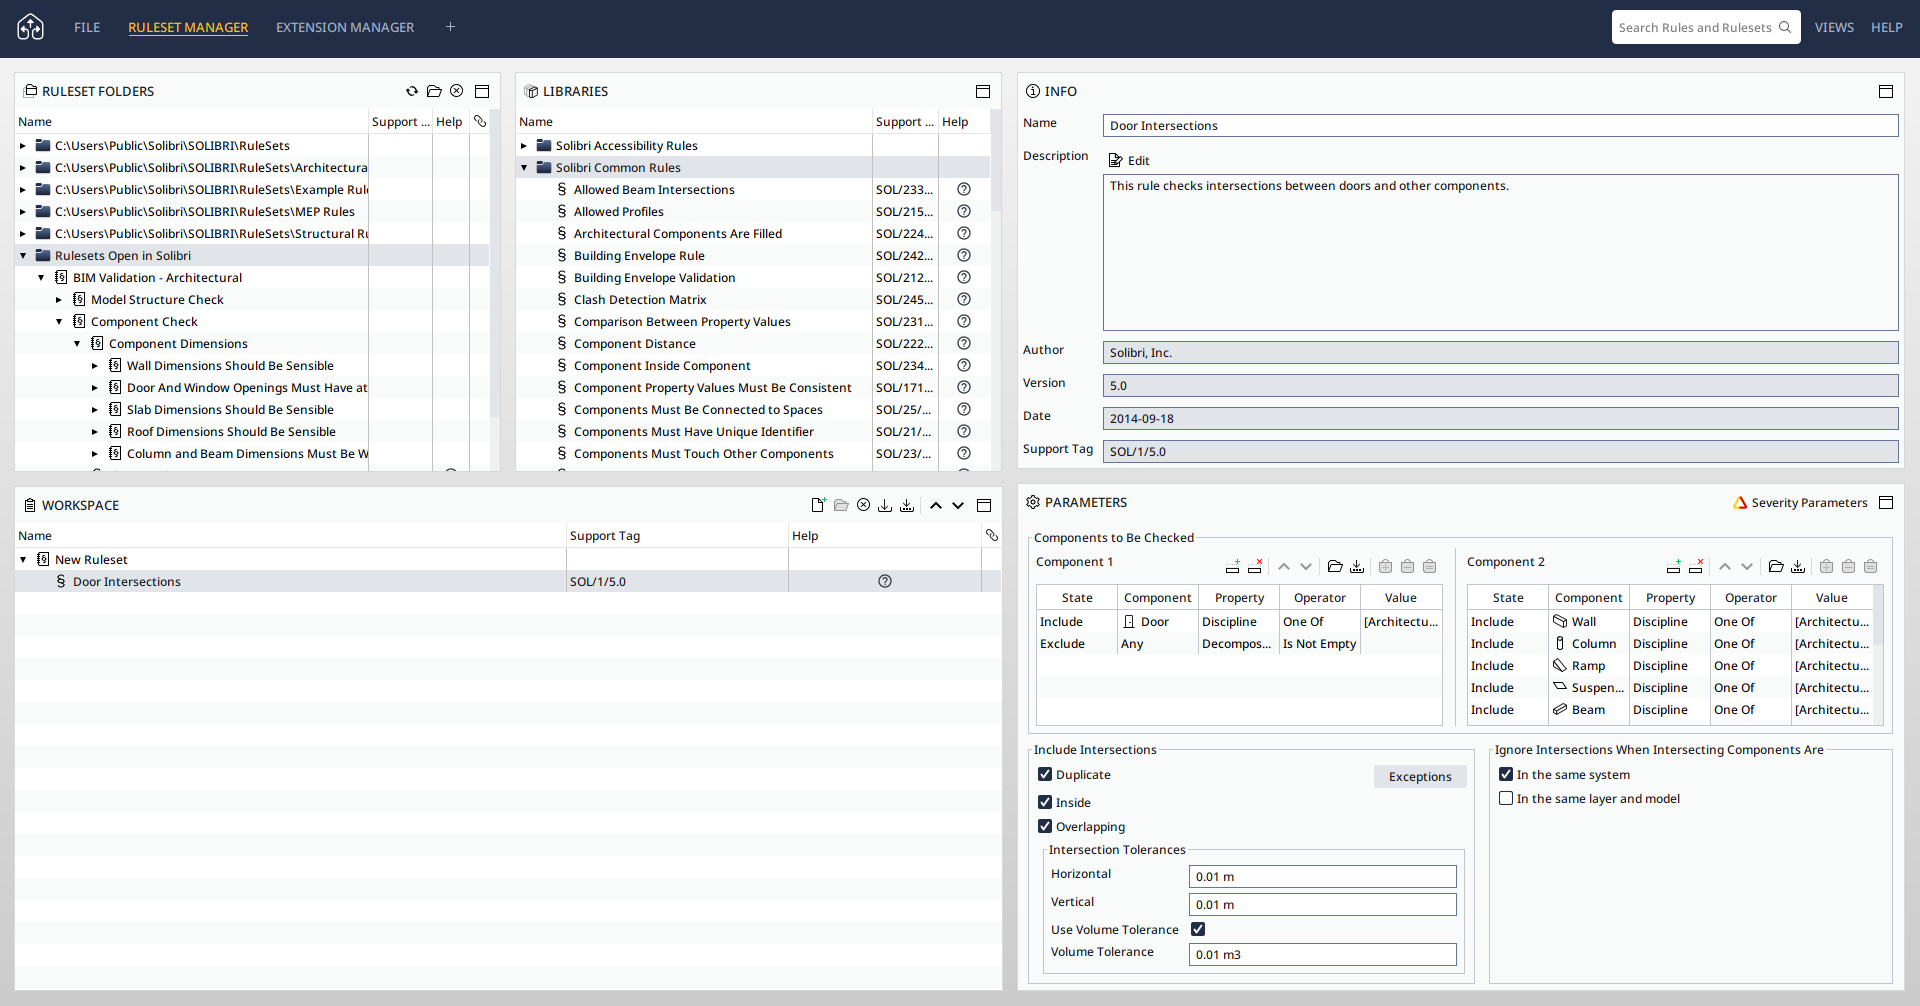Maximize the Parameters panel
The height and width of the screenshot is (1006, 1920).
click(1886, 502)
